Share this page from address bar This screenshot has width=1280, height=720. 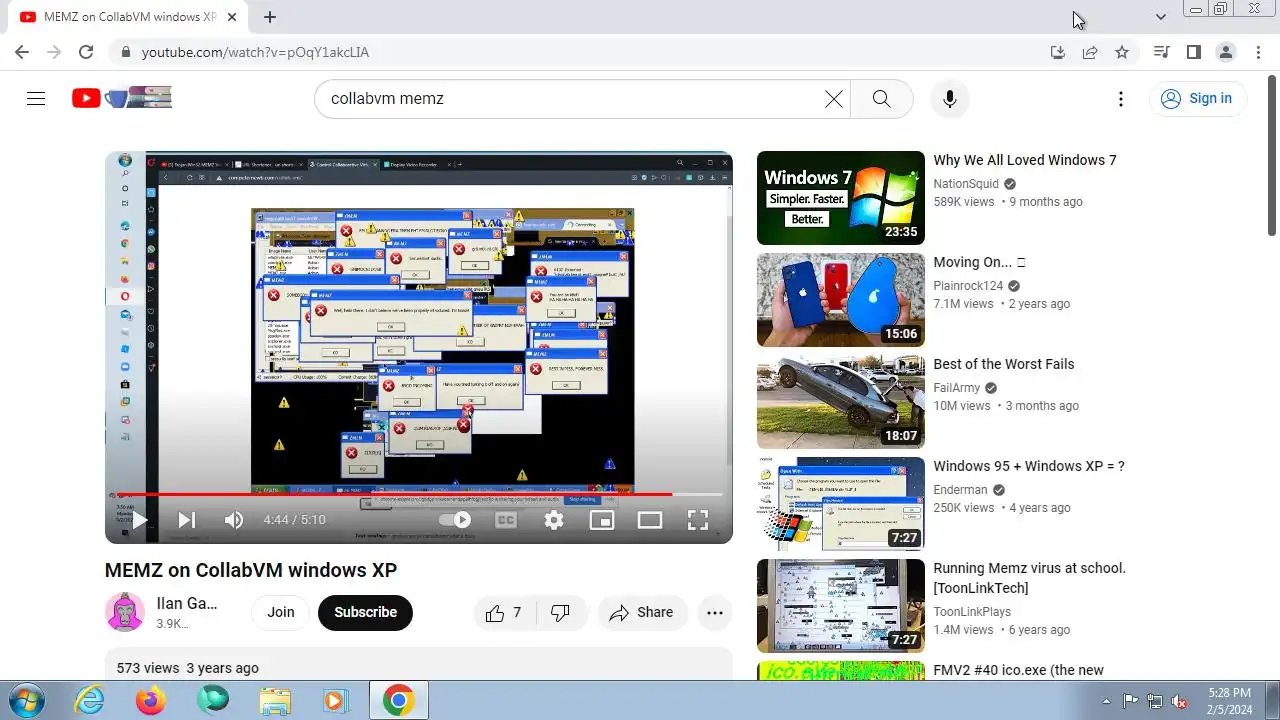pyautogui.click(x=1090, y=52)
